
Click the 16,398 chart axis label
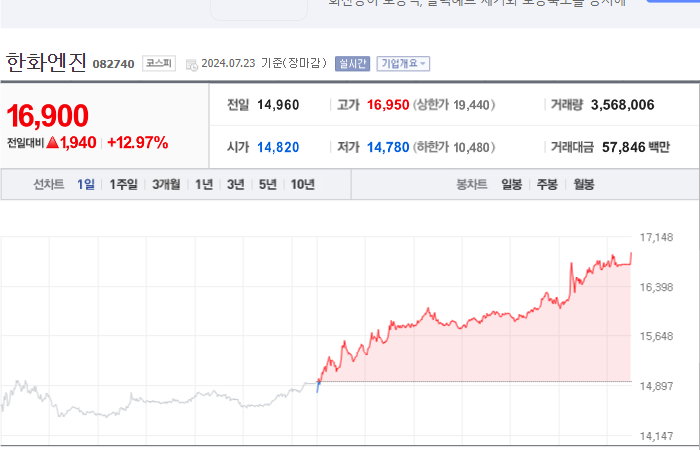[656, 287]
